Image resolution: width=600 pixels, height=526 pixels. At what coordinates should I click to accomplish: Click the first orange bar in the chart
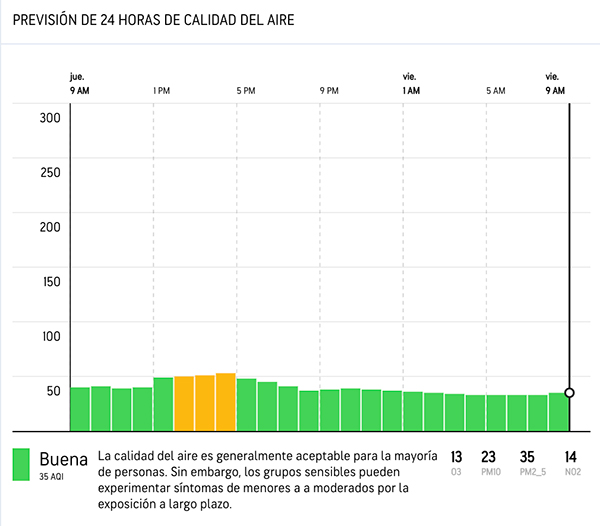(184, 402)
